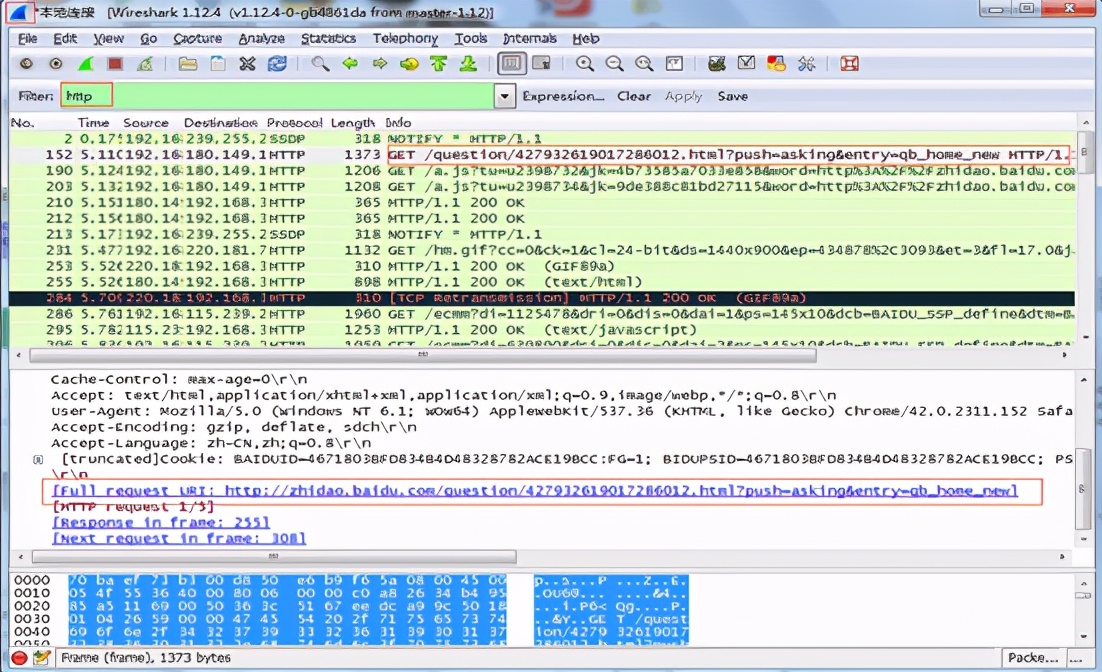Open the Internals menu
1102x672 pixels.
(529, 39)
